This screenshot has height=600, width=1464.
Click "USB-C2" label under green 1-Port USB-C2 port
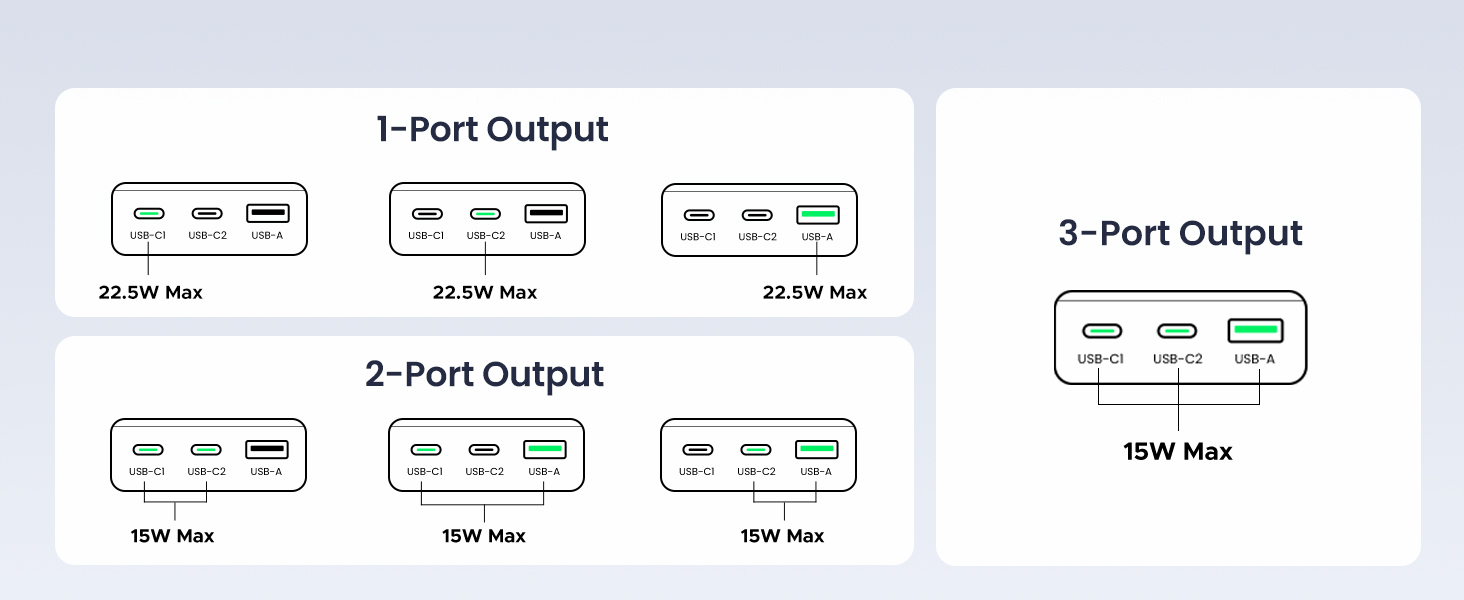(485, 236)
